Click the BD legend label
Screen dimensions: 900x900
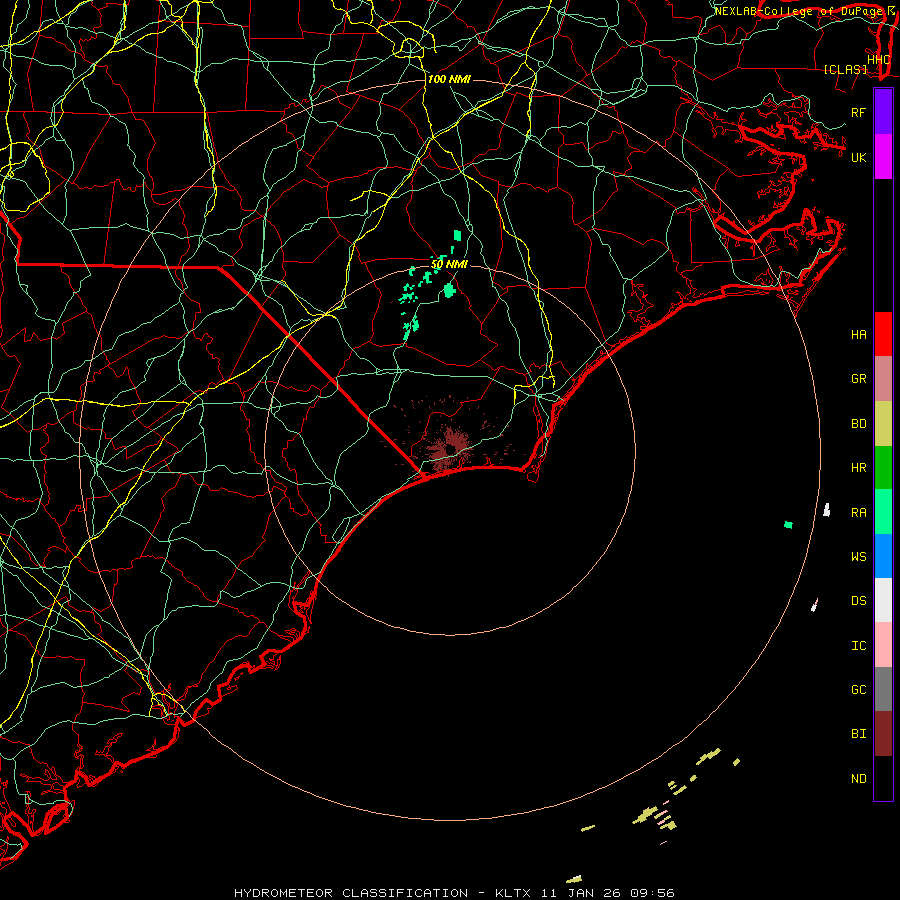(859, 424)
